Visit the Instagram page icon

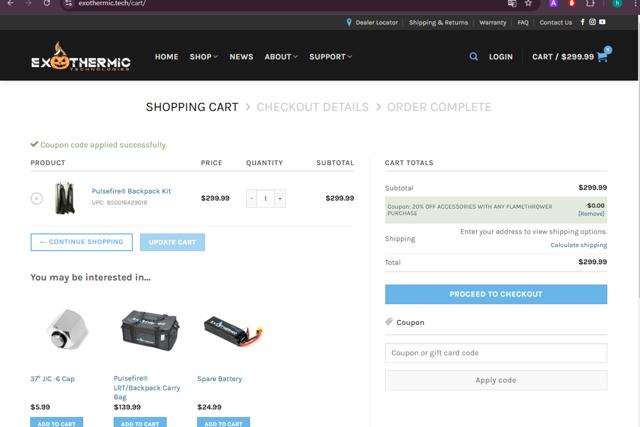tap(592, 22)
